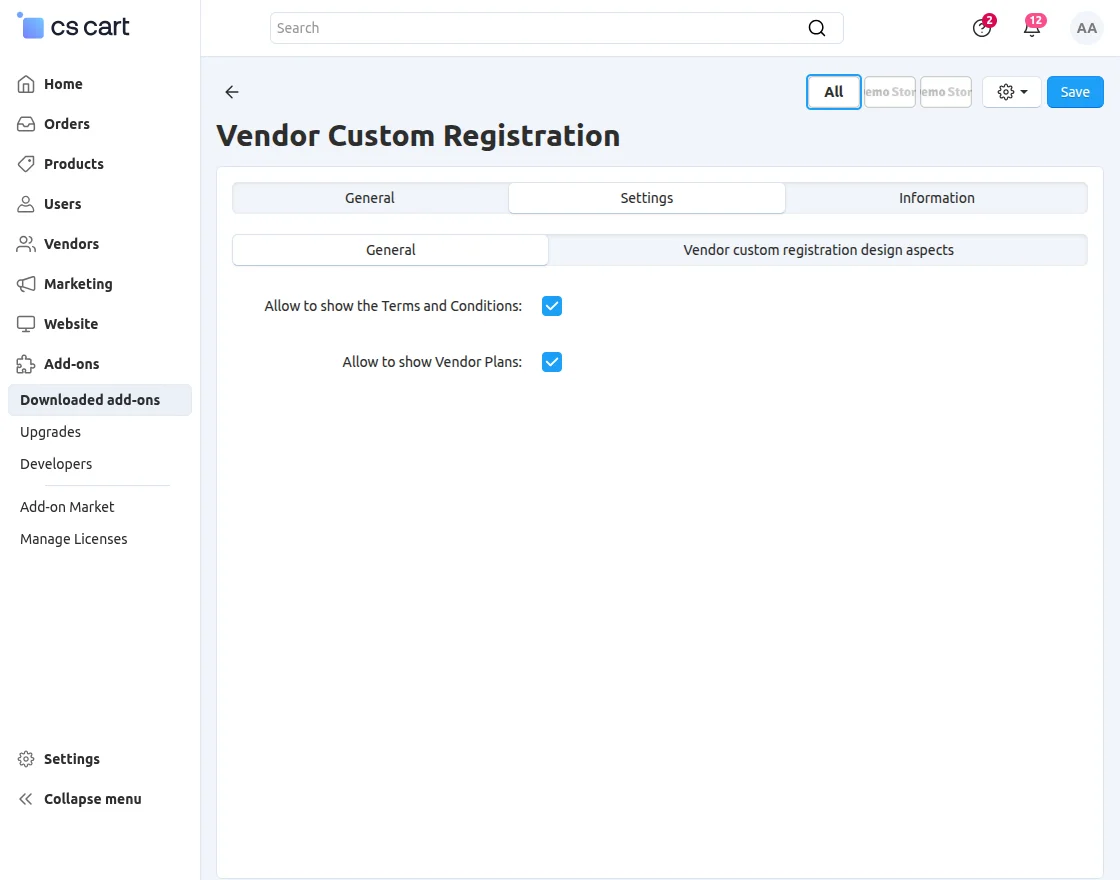Click the Users menu label
The width and height of the screenshot is (1120, 880).
point(62,204)
